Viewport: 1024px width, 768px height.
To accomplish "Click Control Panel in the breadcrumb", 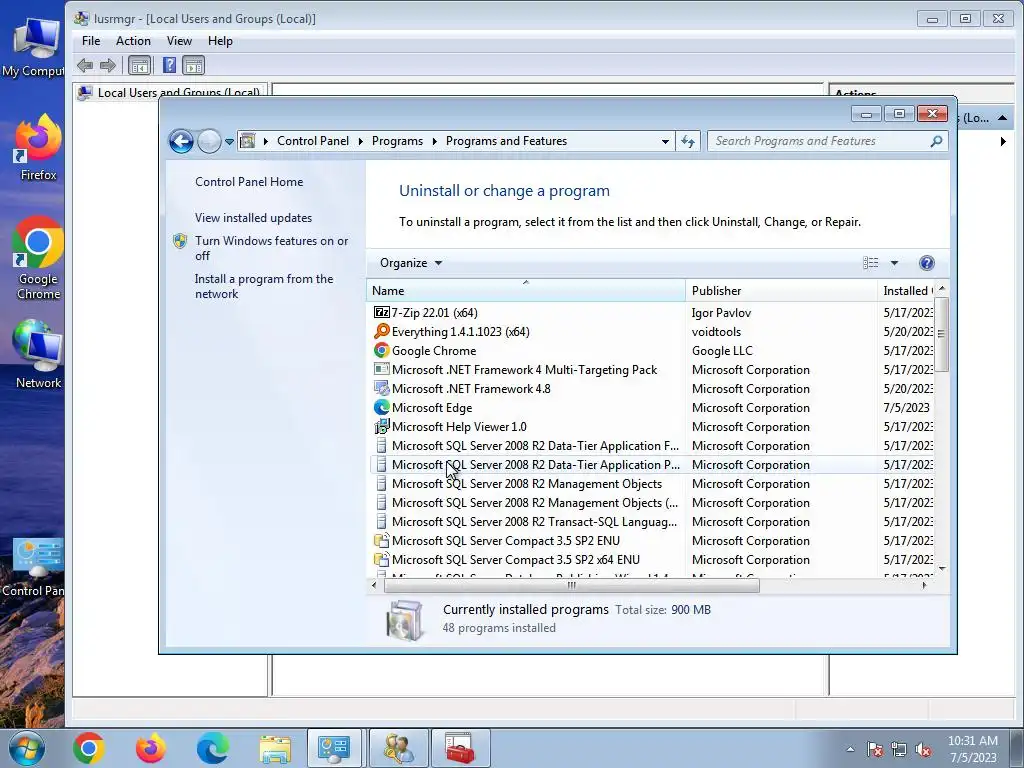I will point(313,141).
